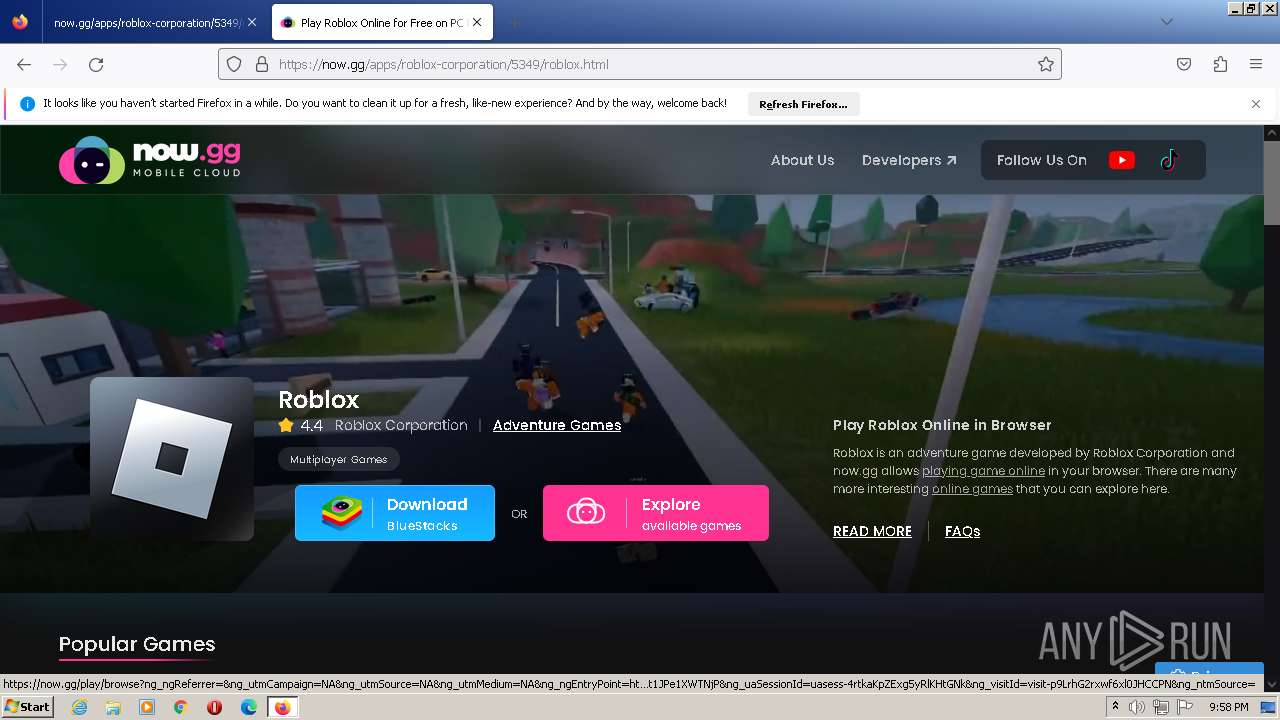Dismiss the Firefox refresh notification bar
Image resolution: width=1280 pixels, height=720 pixels.
click(1256, 104)
